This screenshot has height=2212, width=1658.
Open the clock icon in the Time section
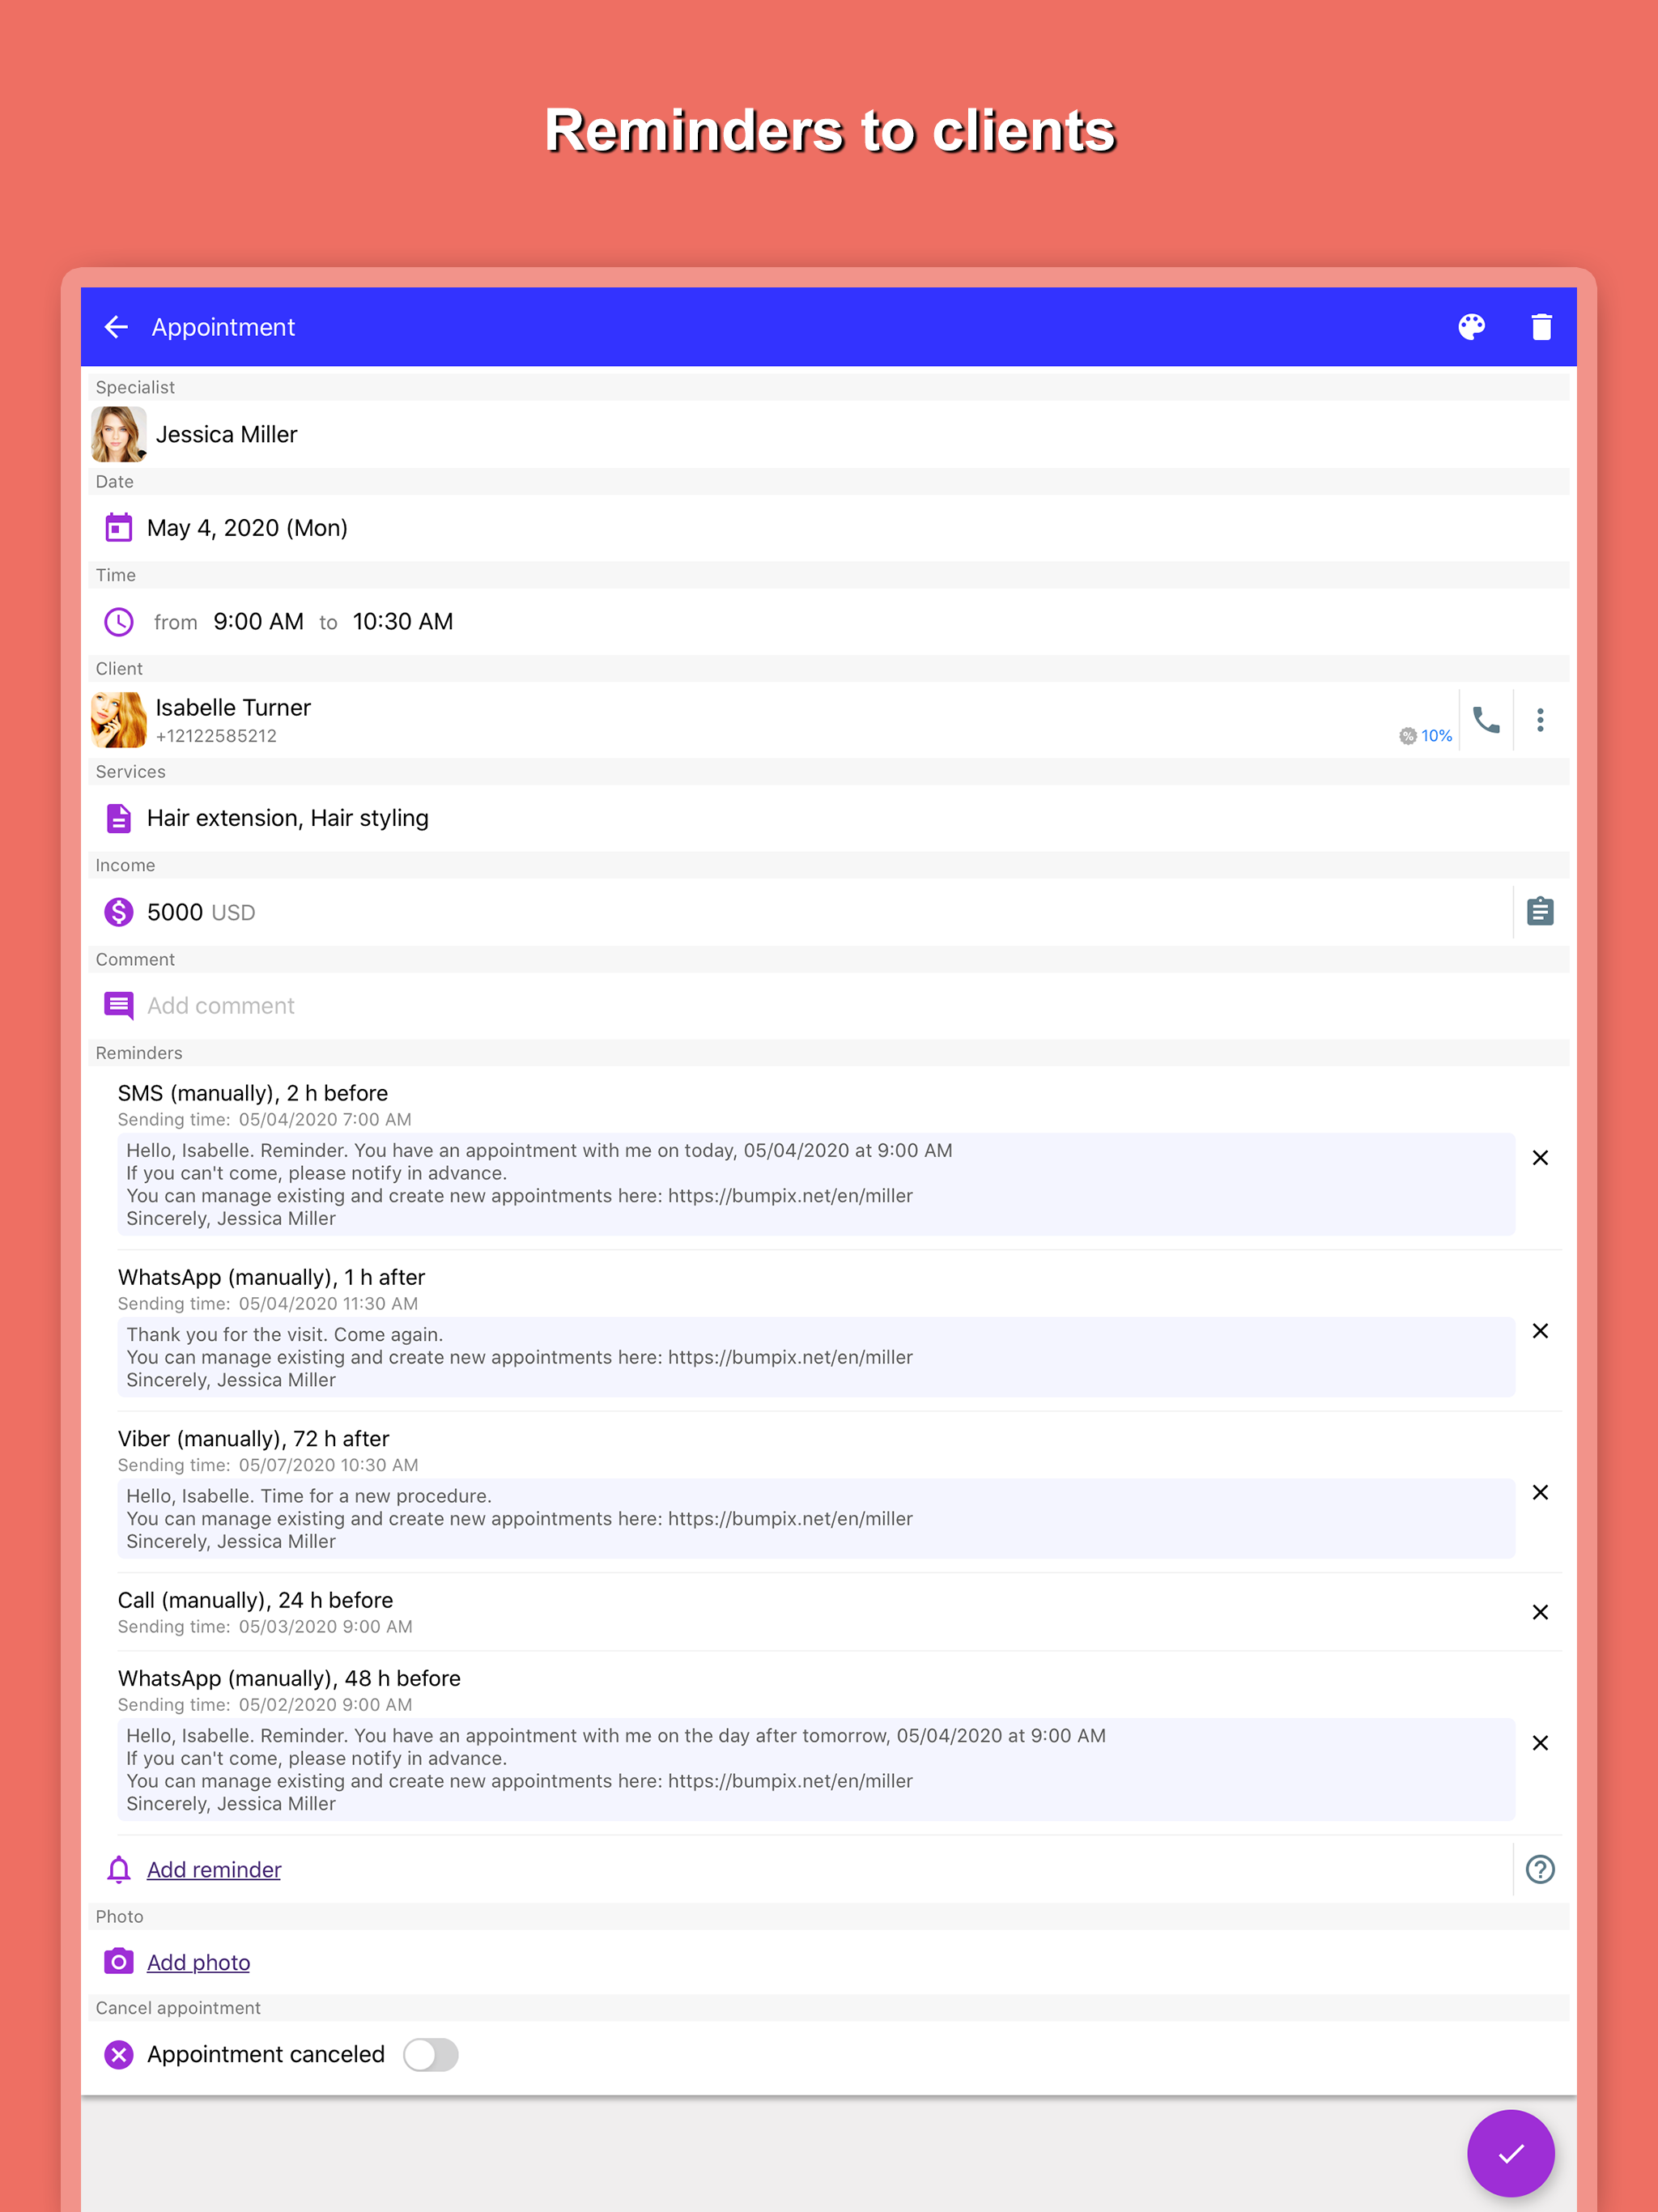tap(118, 621)
